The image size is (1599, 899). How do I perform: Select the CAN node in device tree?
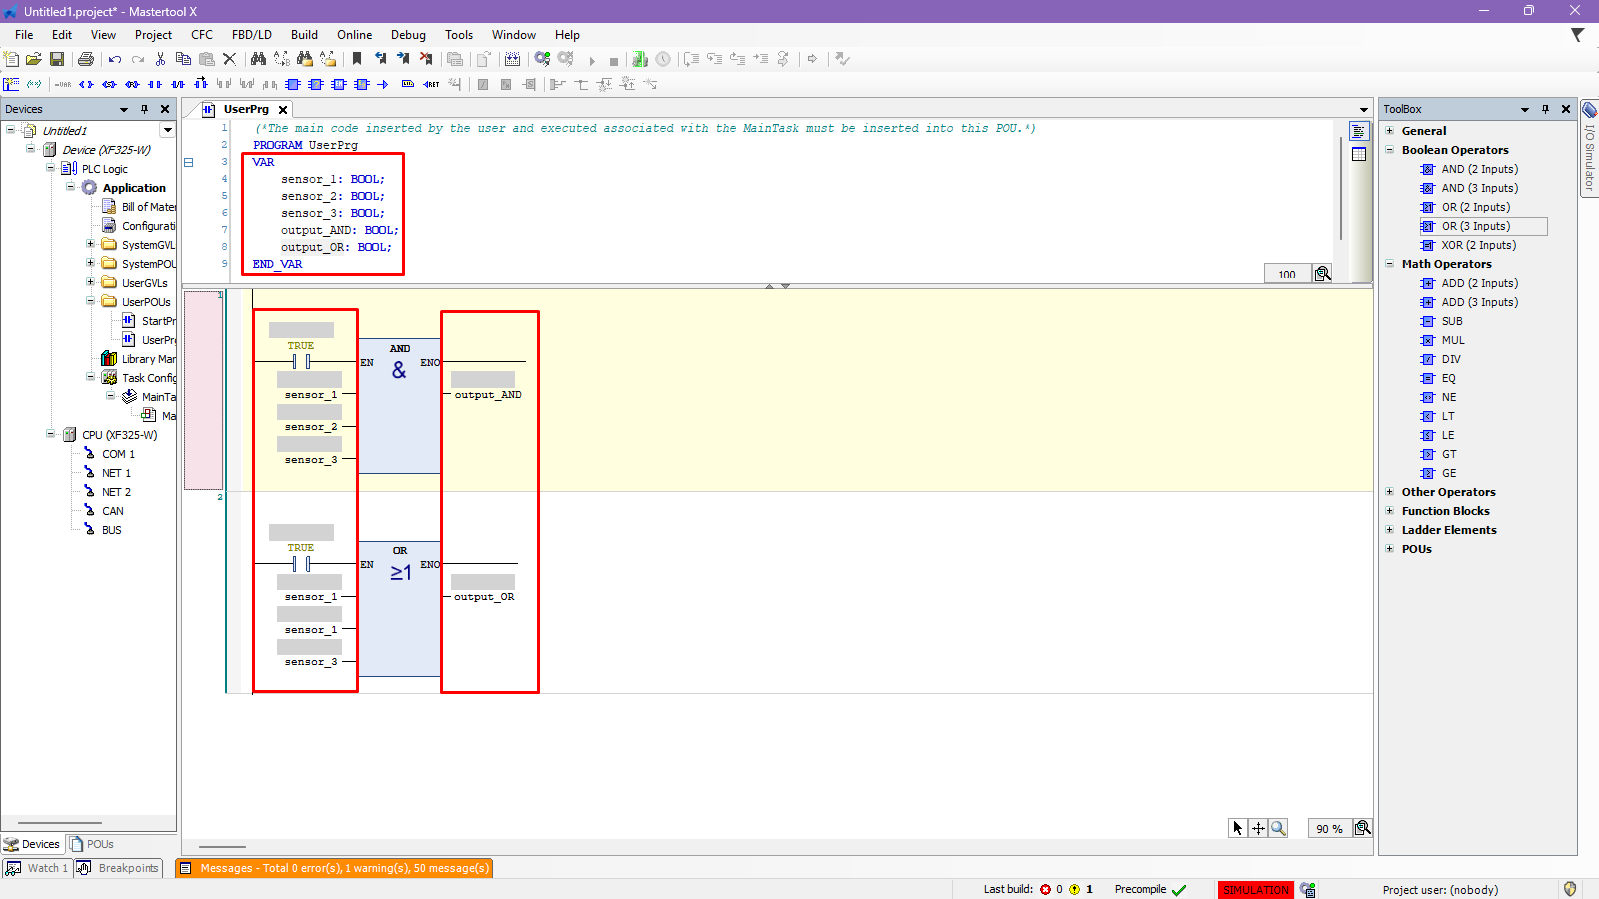pos(112,511)
